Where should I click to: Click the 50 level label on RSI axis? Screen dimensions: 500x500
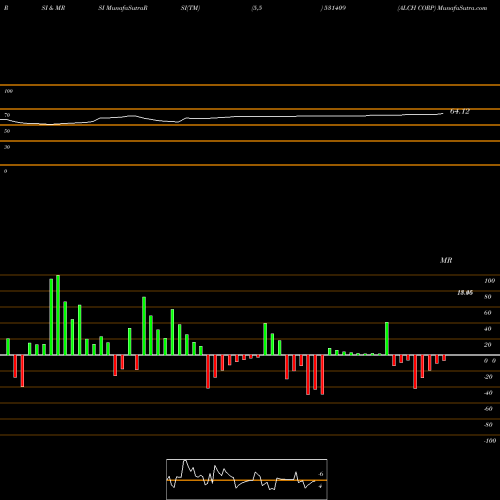tap(7, 131)
